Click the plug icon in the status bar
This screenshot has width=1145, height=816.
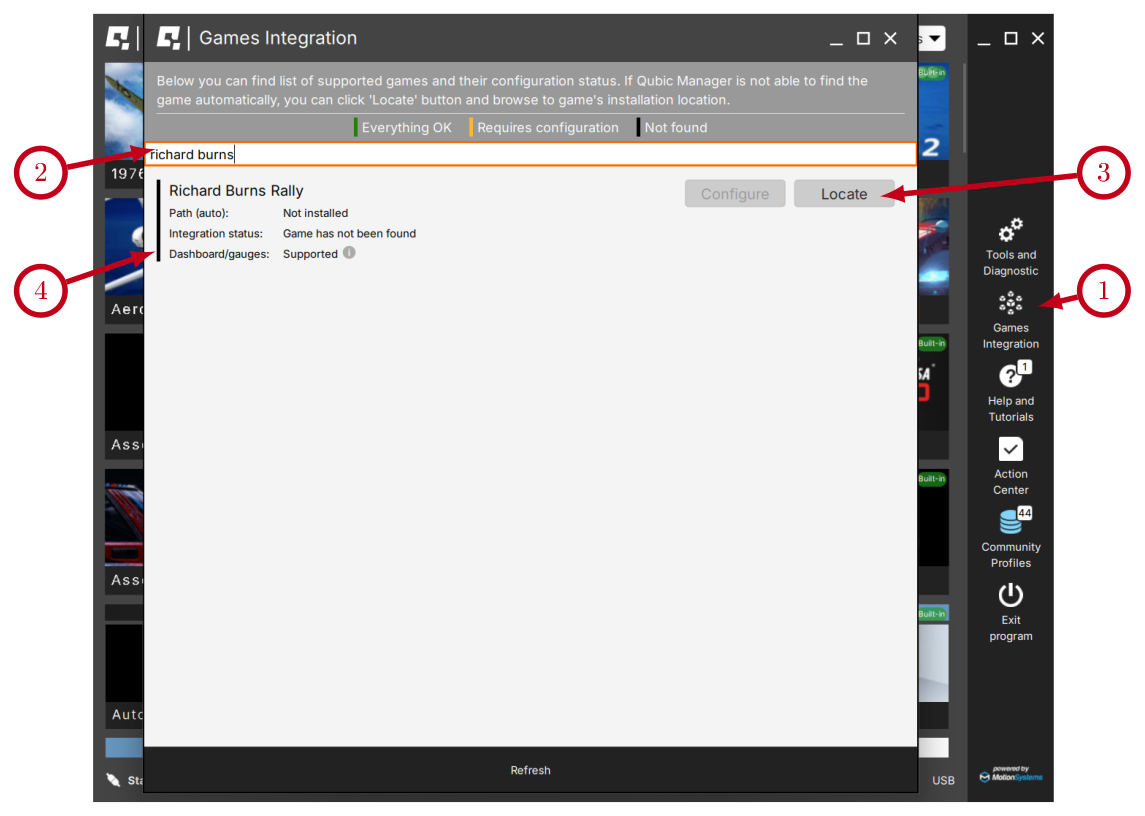114,780
